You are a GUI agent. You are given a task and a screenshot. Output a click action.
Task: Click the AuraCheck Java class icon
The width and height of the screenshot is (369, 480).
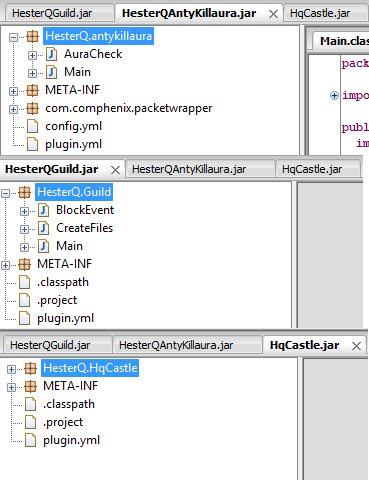tap(51, 54)
